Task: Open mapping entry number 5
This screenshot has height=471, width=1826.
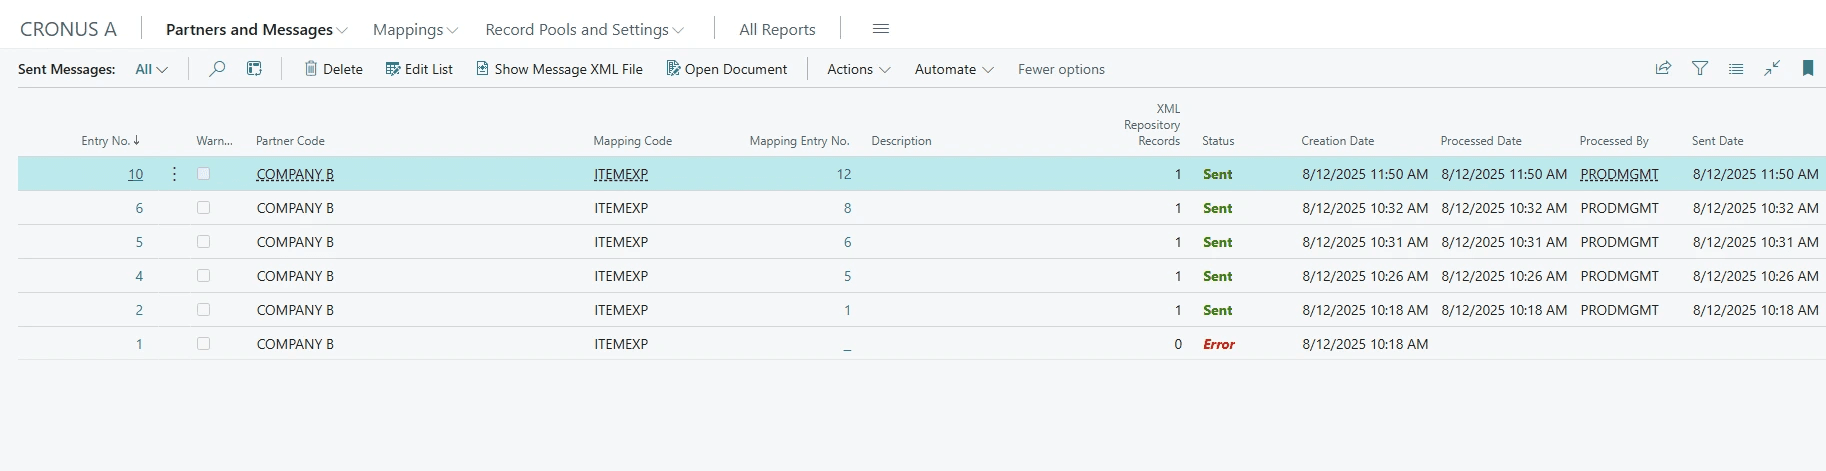Action: (x=847, y=276)
